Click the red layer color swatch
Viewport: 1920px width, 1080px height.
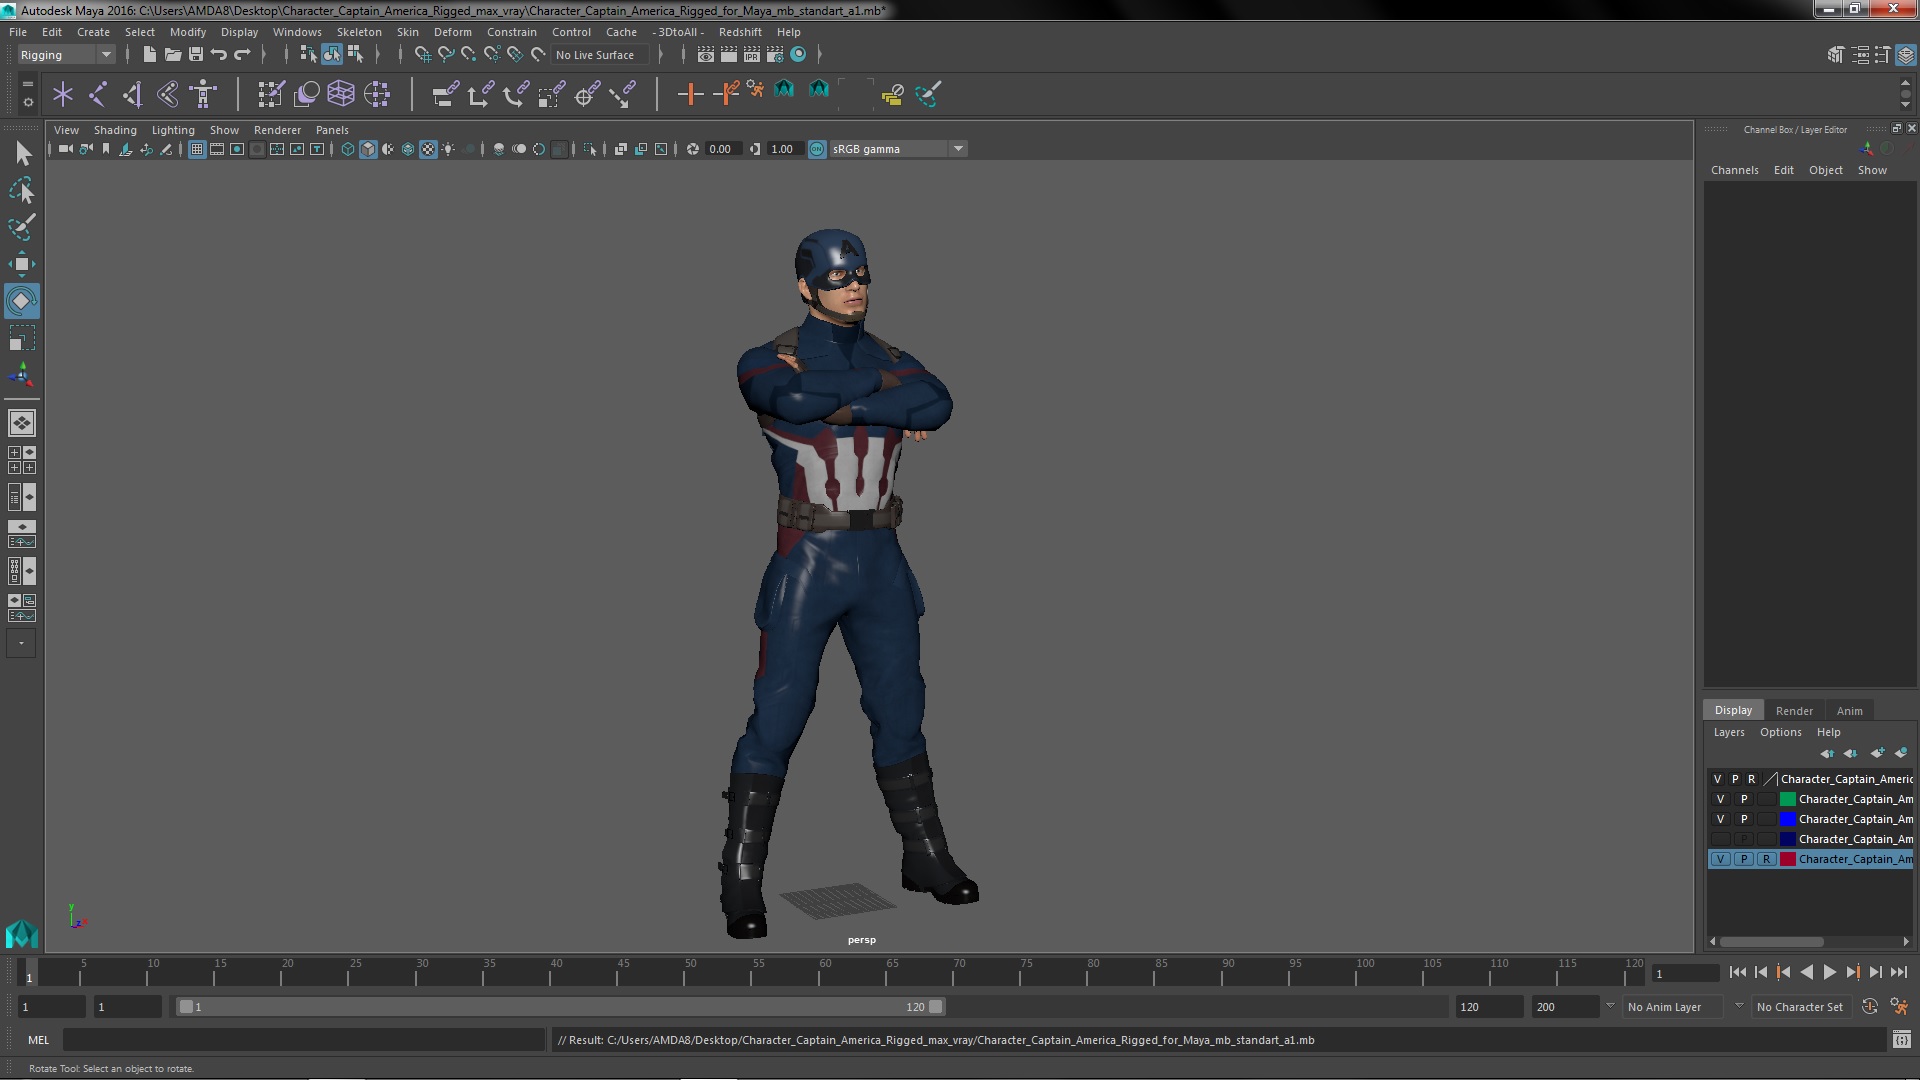(x=1787, y=859)
